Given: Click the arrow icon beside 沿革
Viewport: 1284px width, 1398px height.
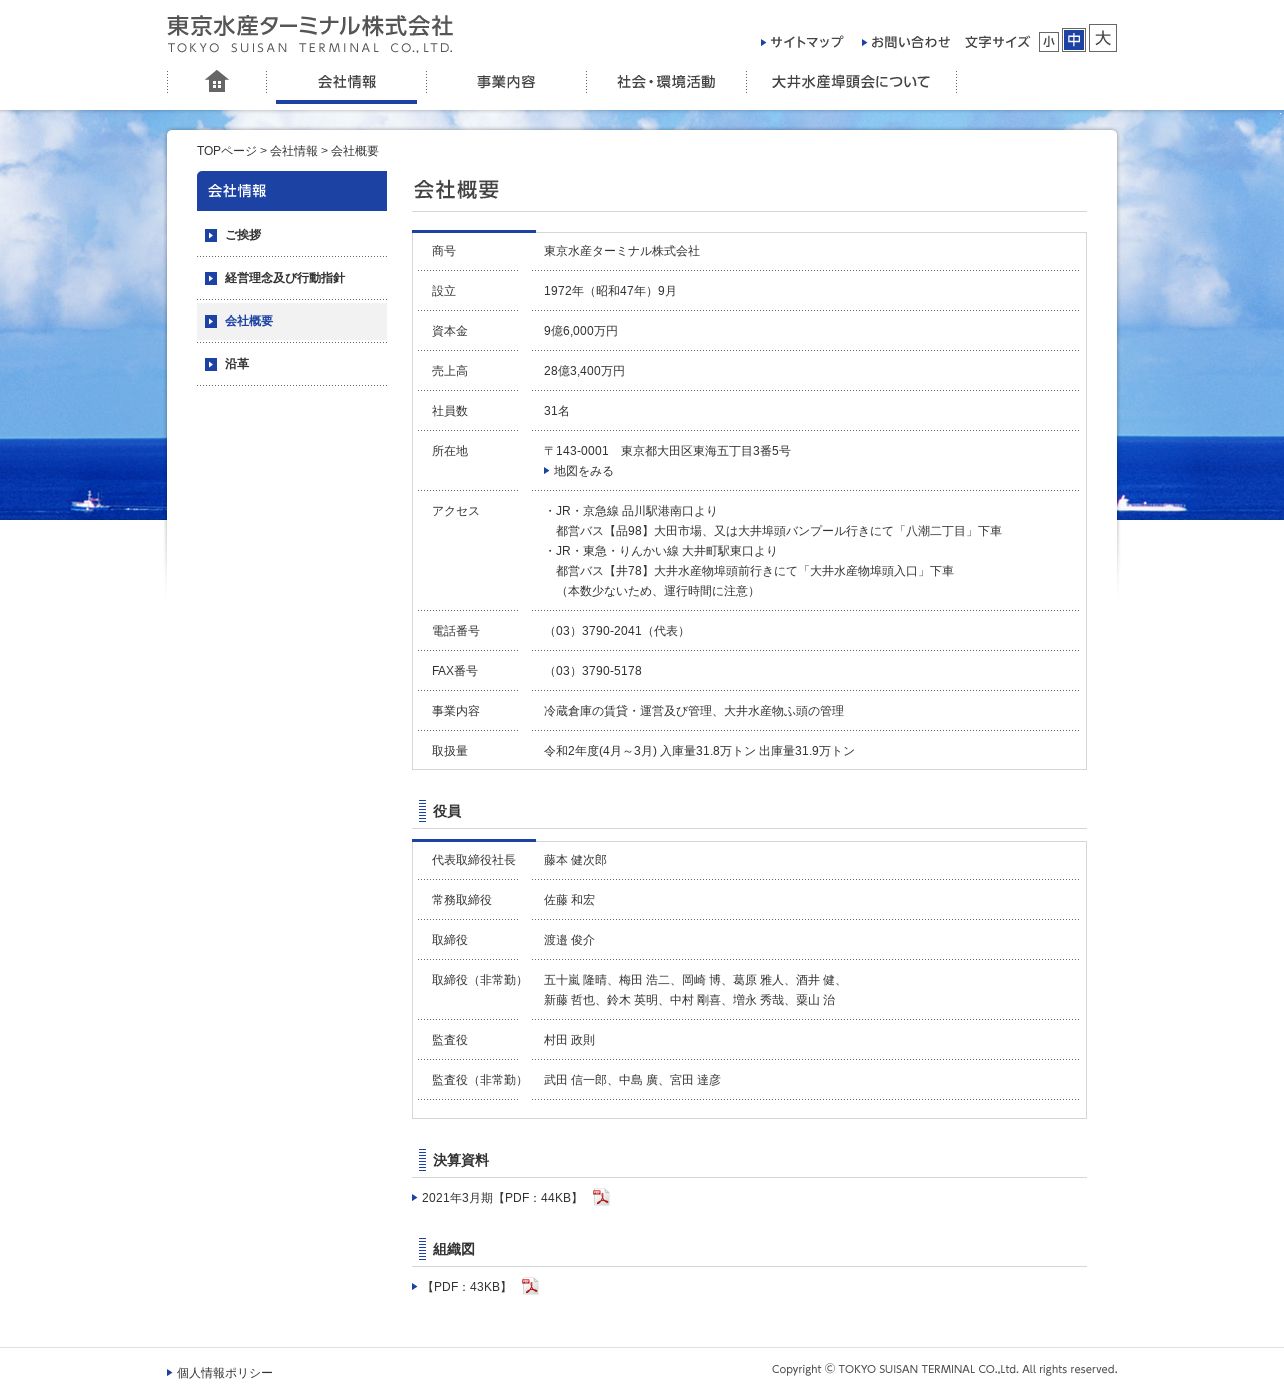Looking at the screenshot, I should point(211,365).
